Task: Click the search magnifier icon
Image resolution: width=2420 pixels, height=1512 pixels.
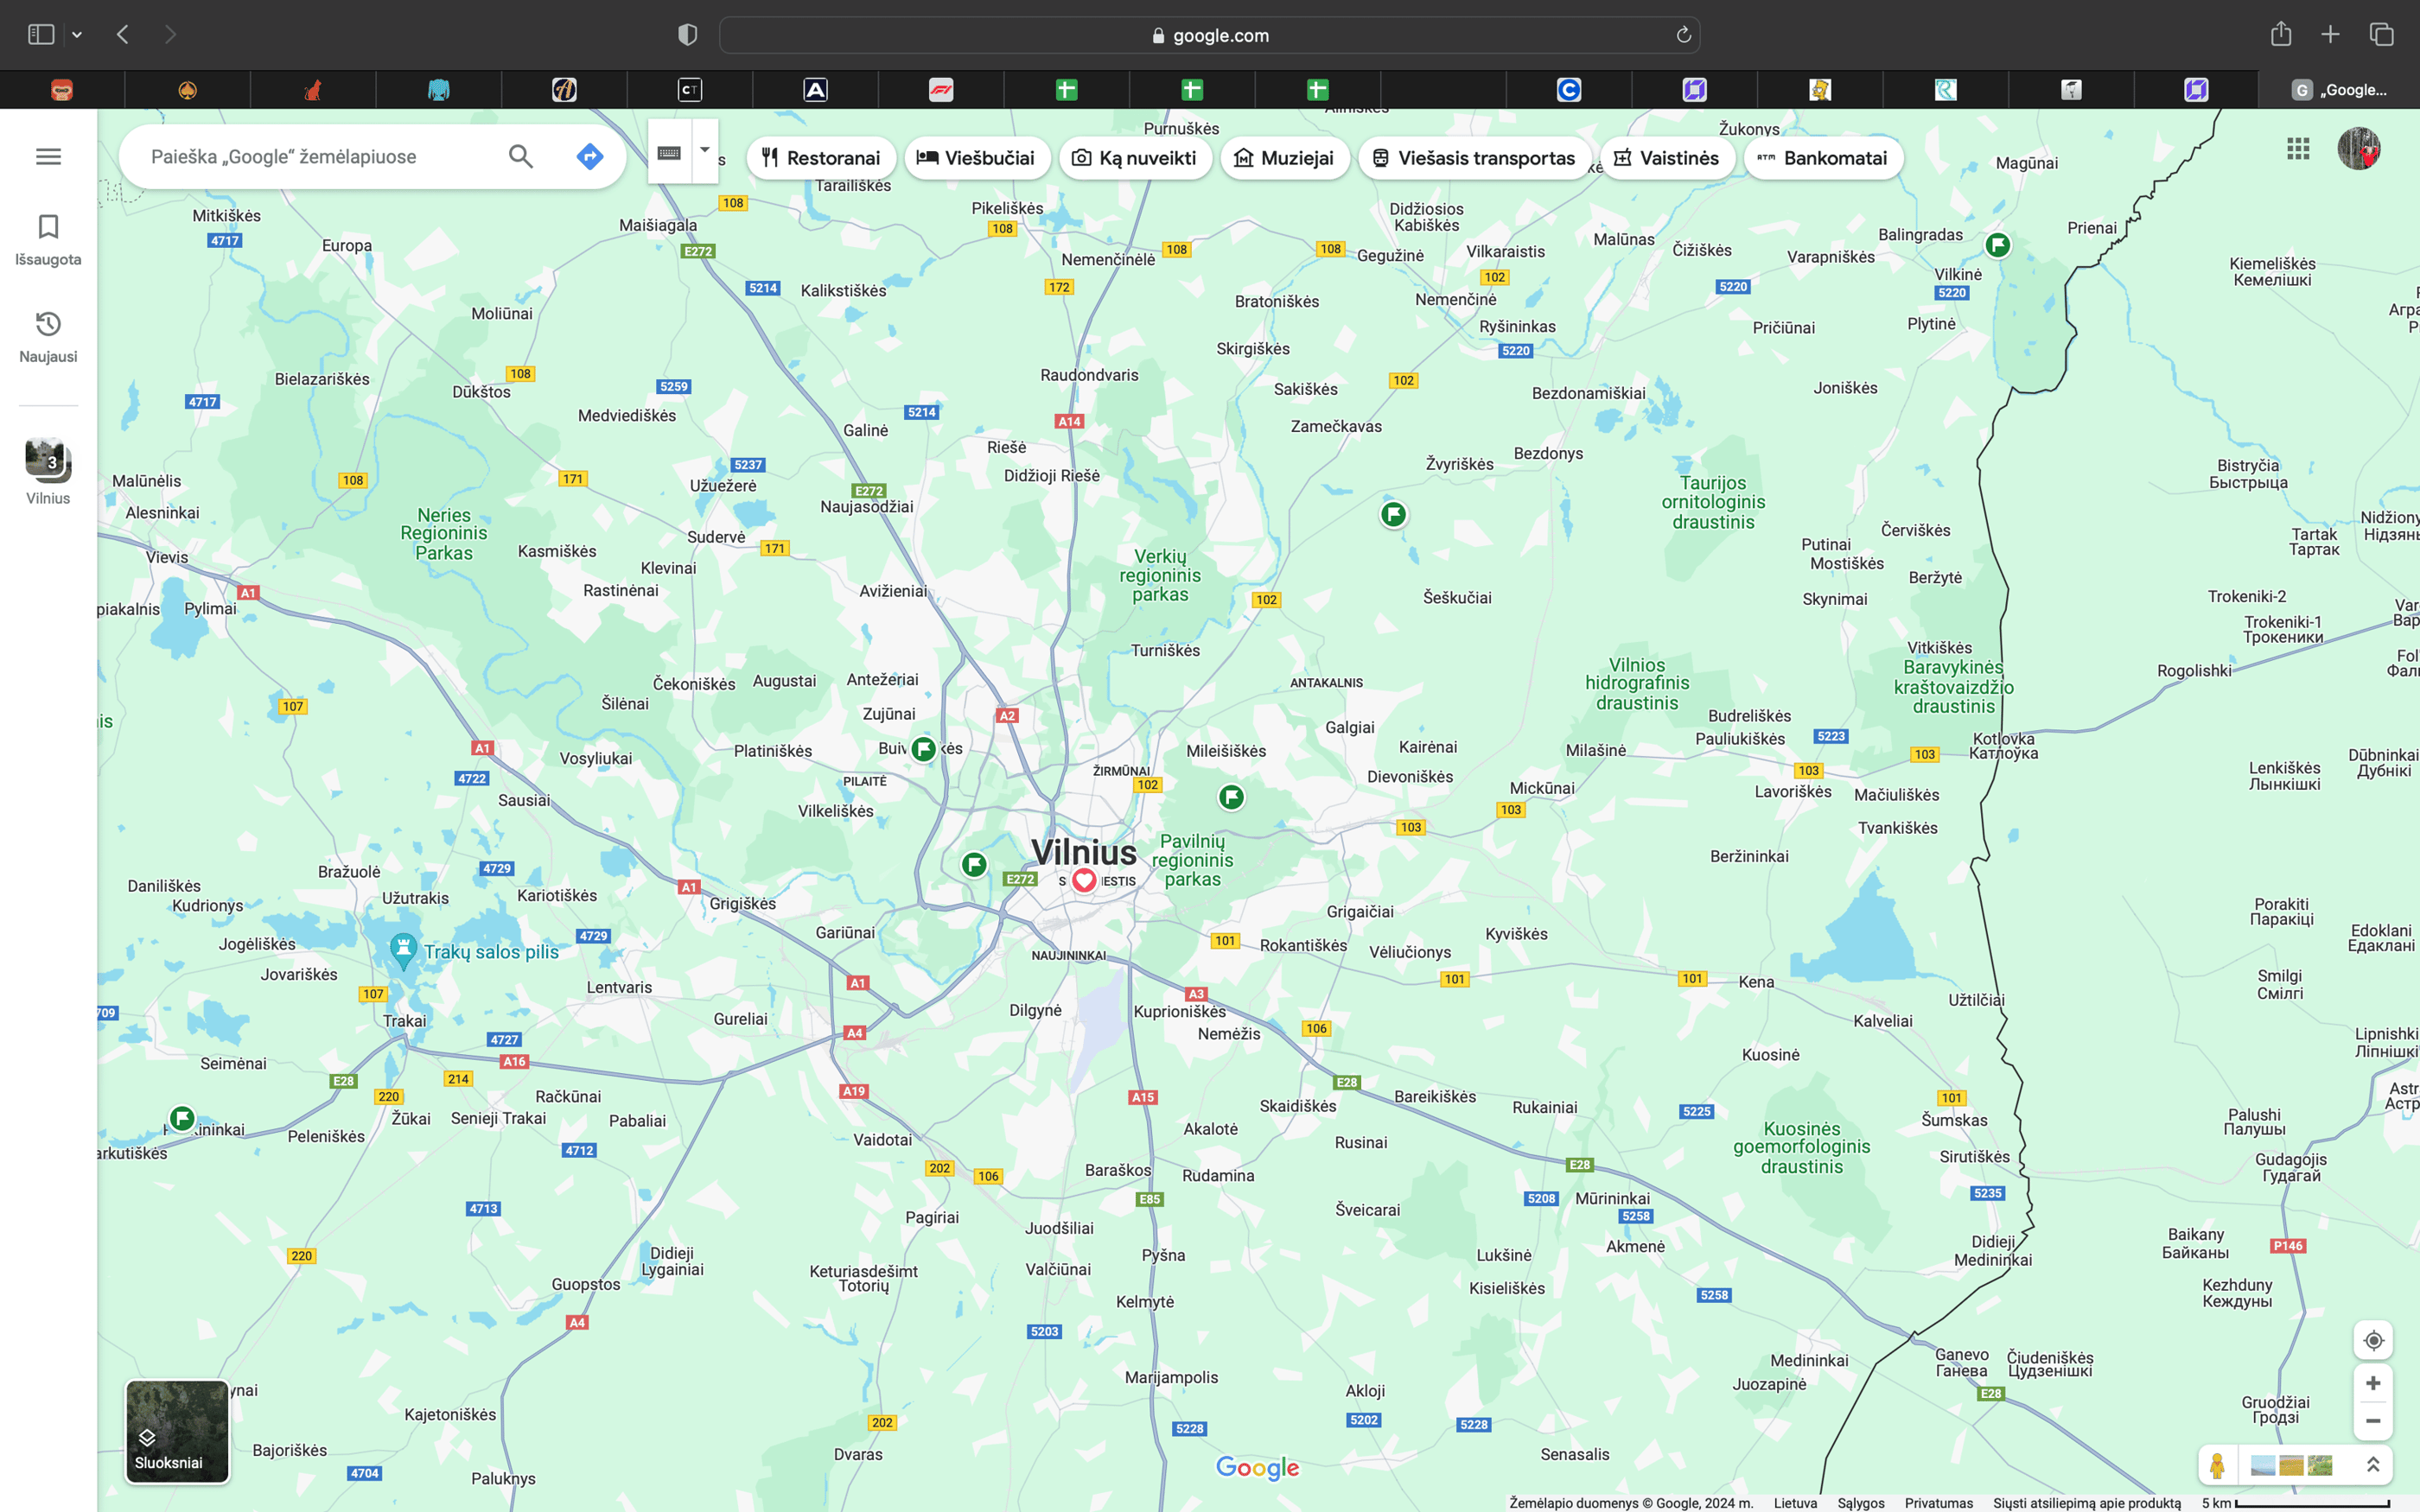Action: [520, 157]
